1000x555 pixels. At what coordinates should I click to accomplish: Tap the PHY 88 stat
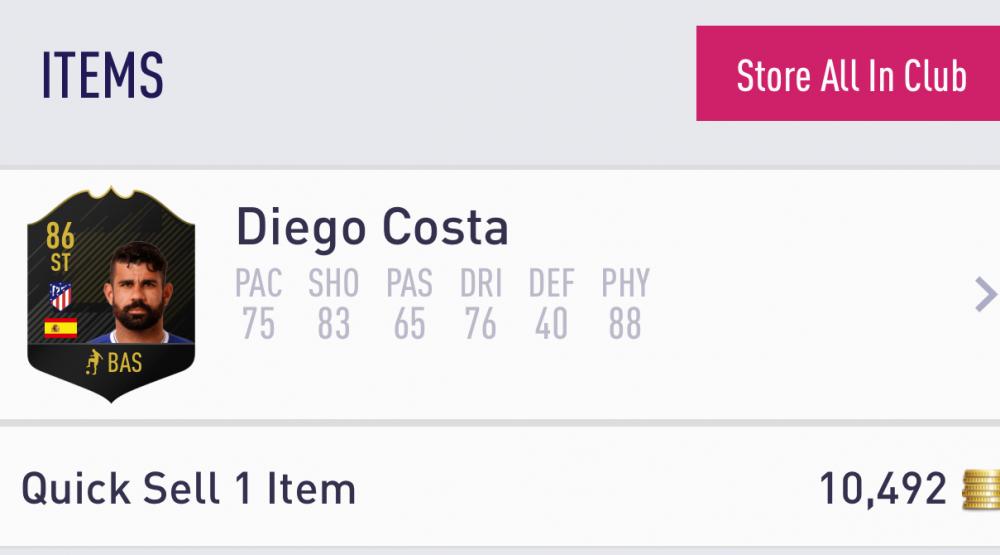[x=625, y=304]
